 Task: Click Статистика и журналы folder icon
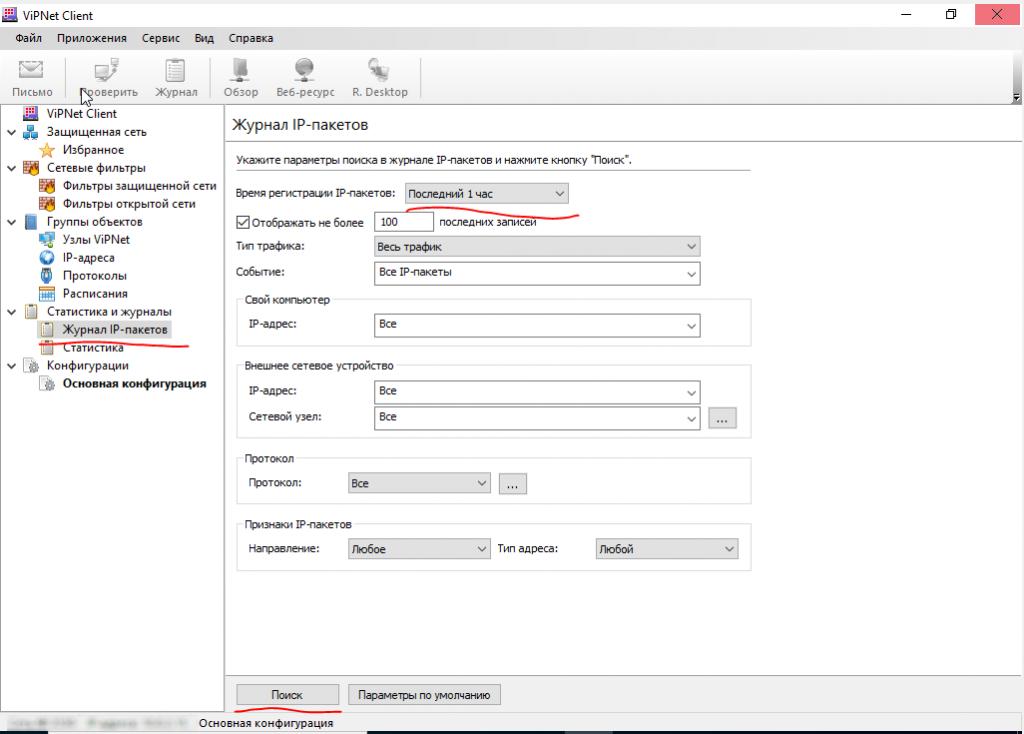point(31,311)
